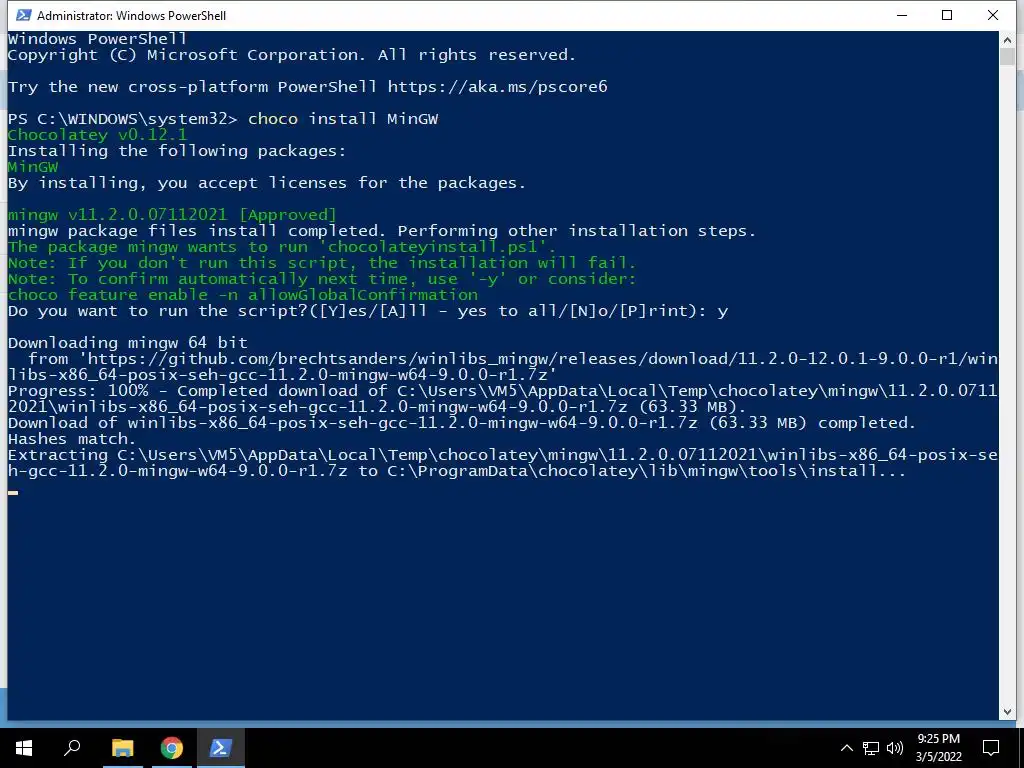Click 'Chocolatey v0.12.1' line

pyautogui.click(x=97, y=135)
